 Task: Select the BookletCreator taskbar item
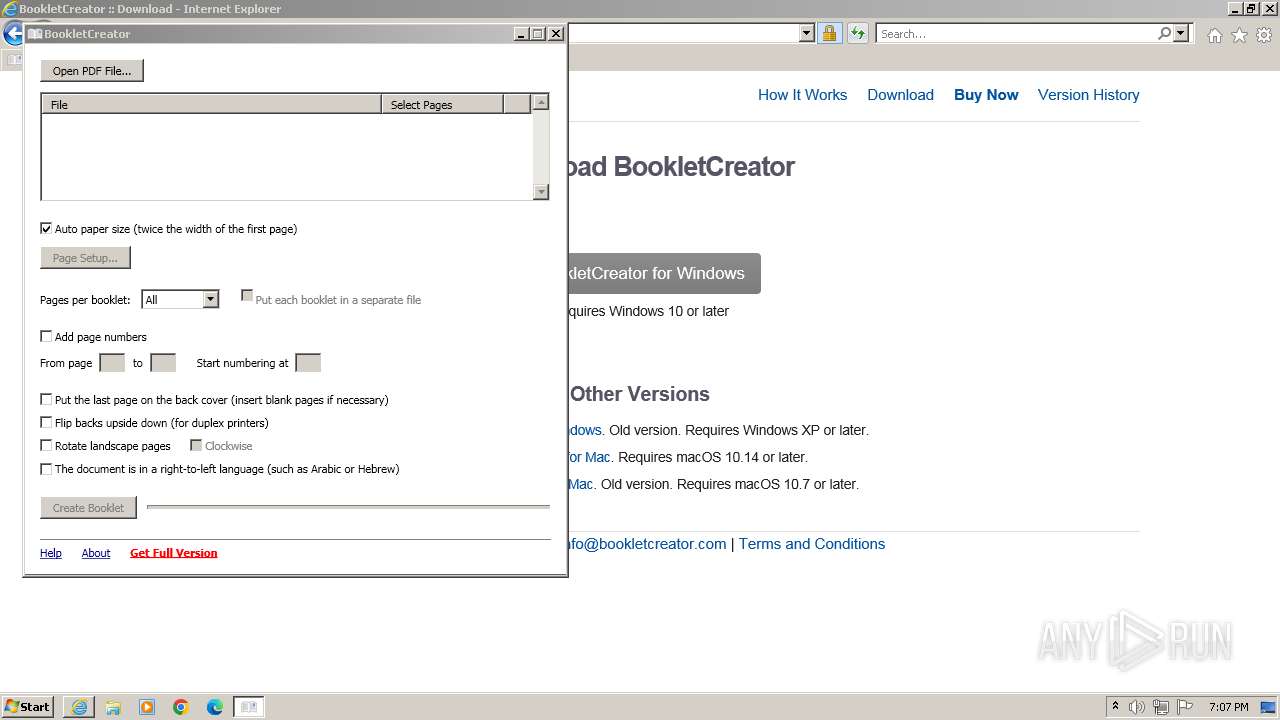coord(249,707)
